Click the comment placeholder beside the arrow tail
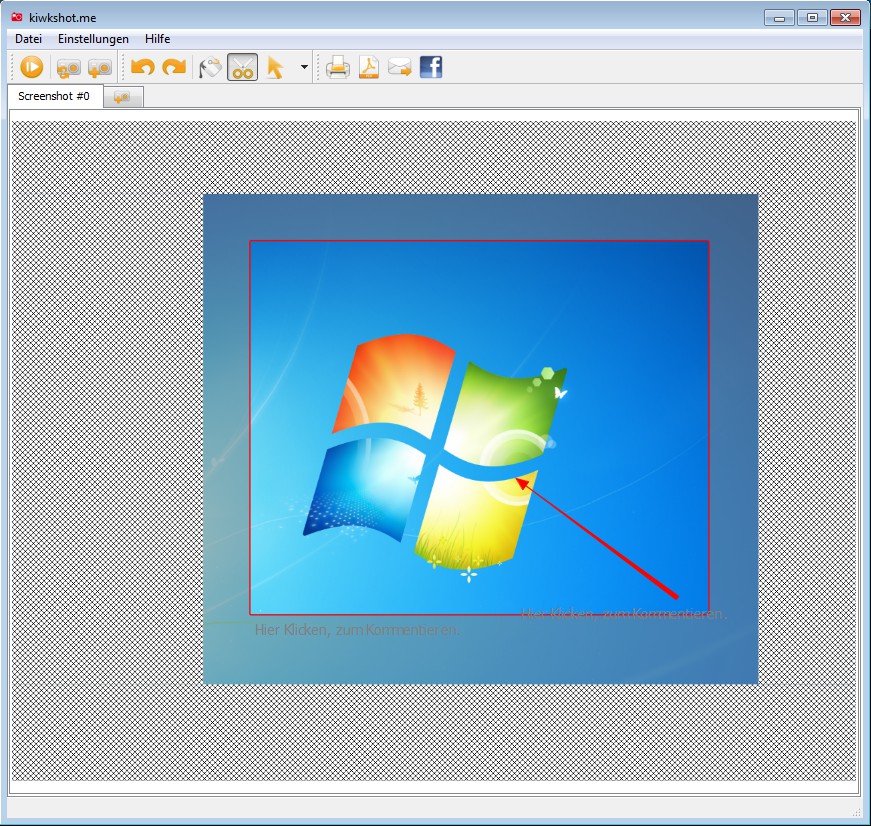The height and width of the screenshot is (826, 871). point(623,613)
